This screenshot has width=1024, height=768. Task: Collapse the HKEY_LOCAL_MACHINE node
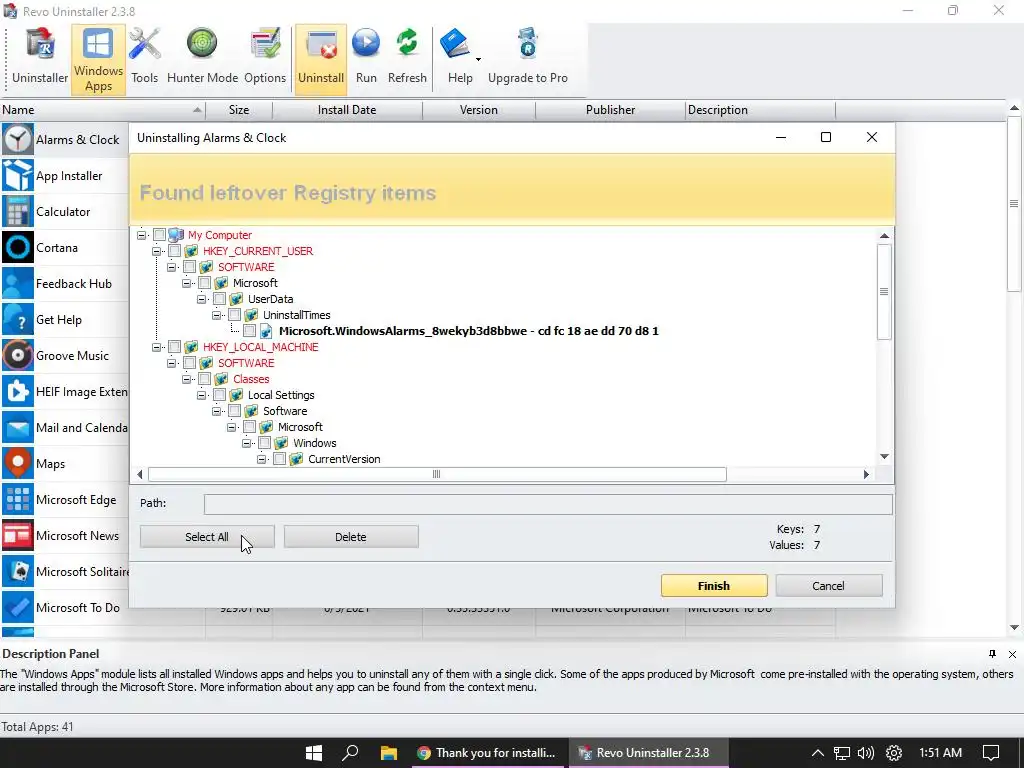[157, 347]
